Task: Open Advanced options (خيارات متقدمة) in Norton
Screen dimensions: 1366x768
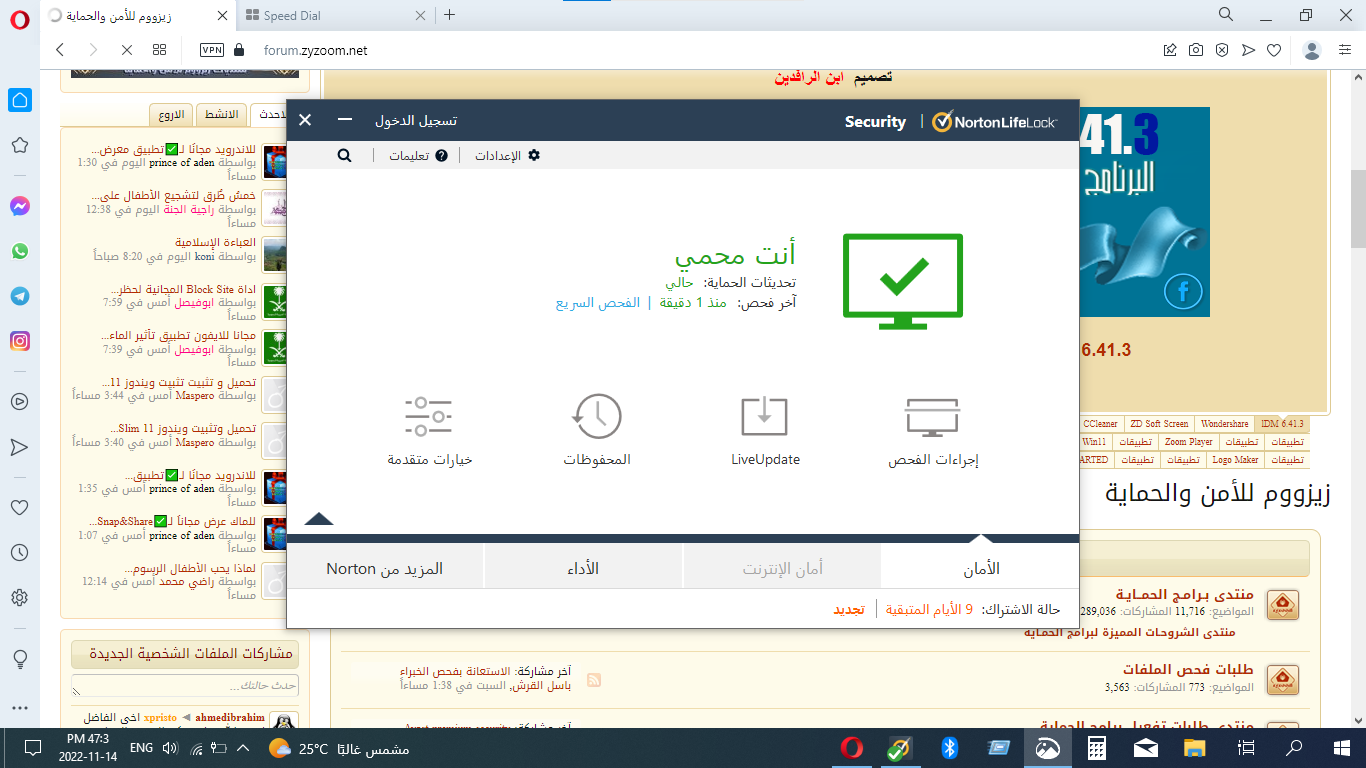Action: point(429,432)
